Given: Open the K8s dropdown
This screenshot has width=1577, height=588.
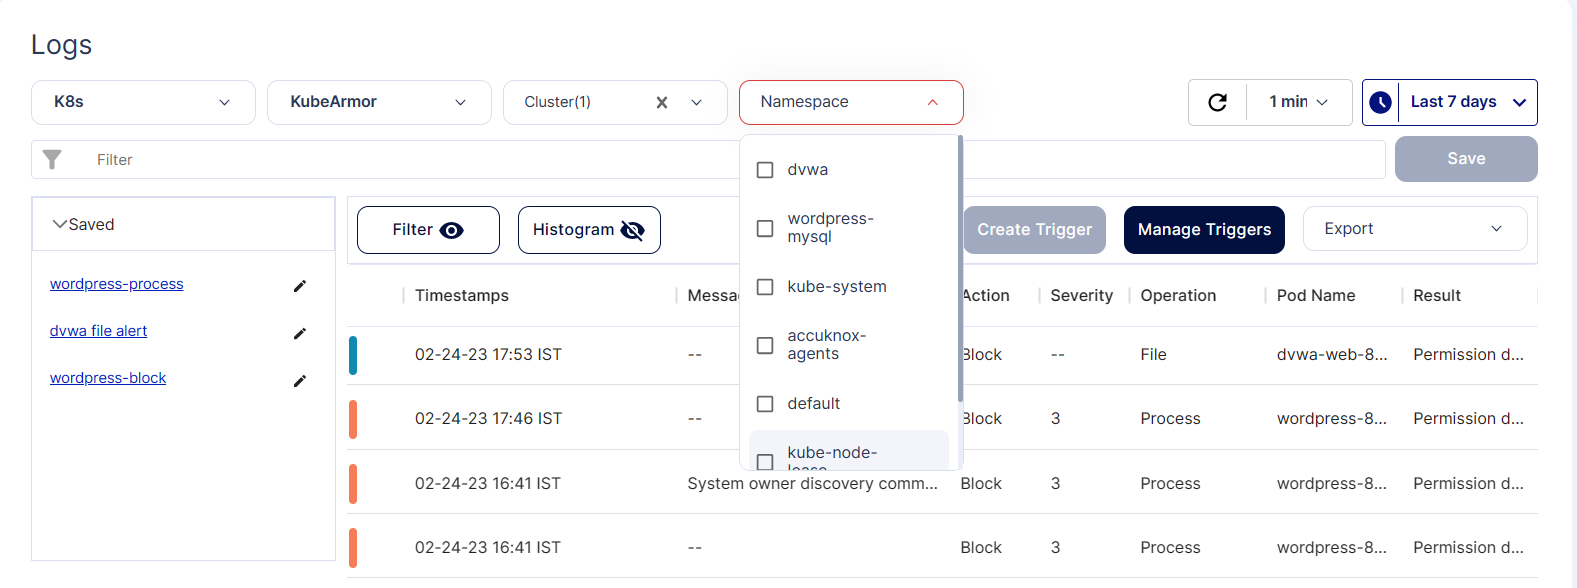Looking at the screenshot, I should 143,102.
